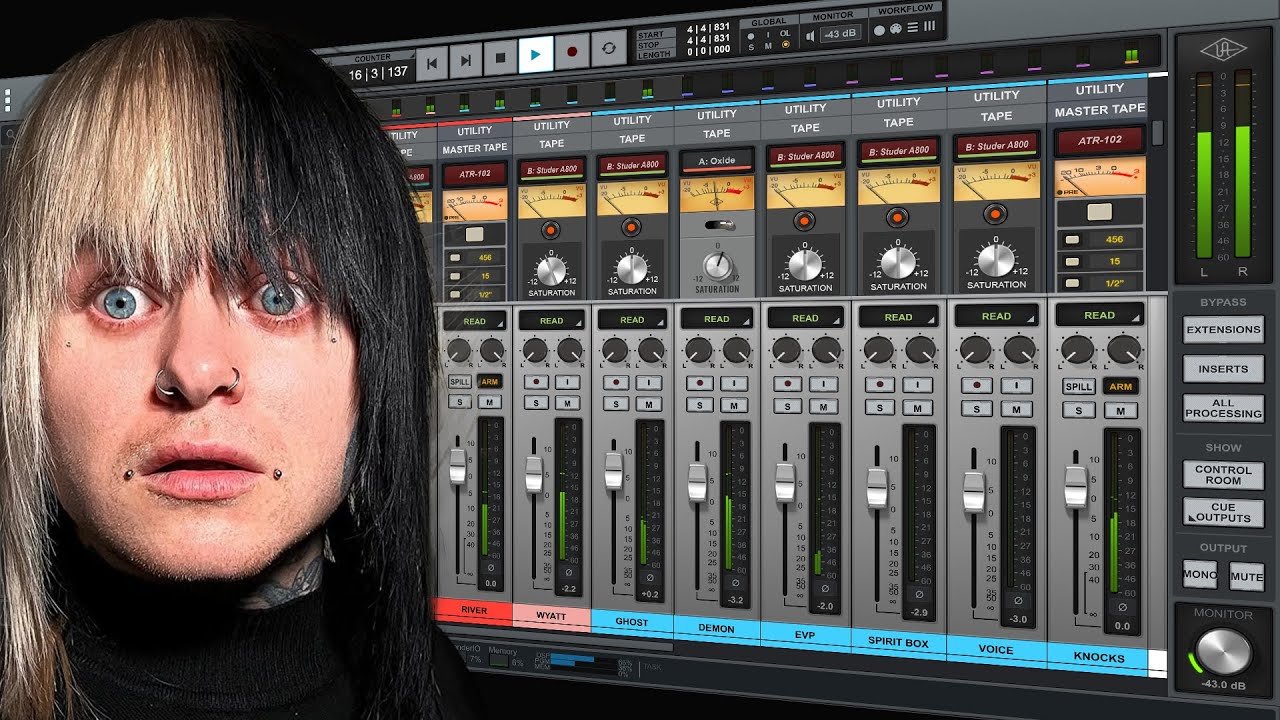Screen dimensions: 1280x720
Task: Mute the DEMON channel
Action: tap(735, 405)
